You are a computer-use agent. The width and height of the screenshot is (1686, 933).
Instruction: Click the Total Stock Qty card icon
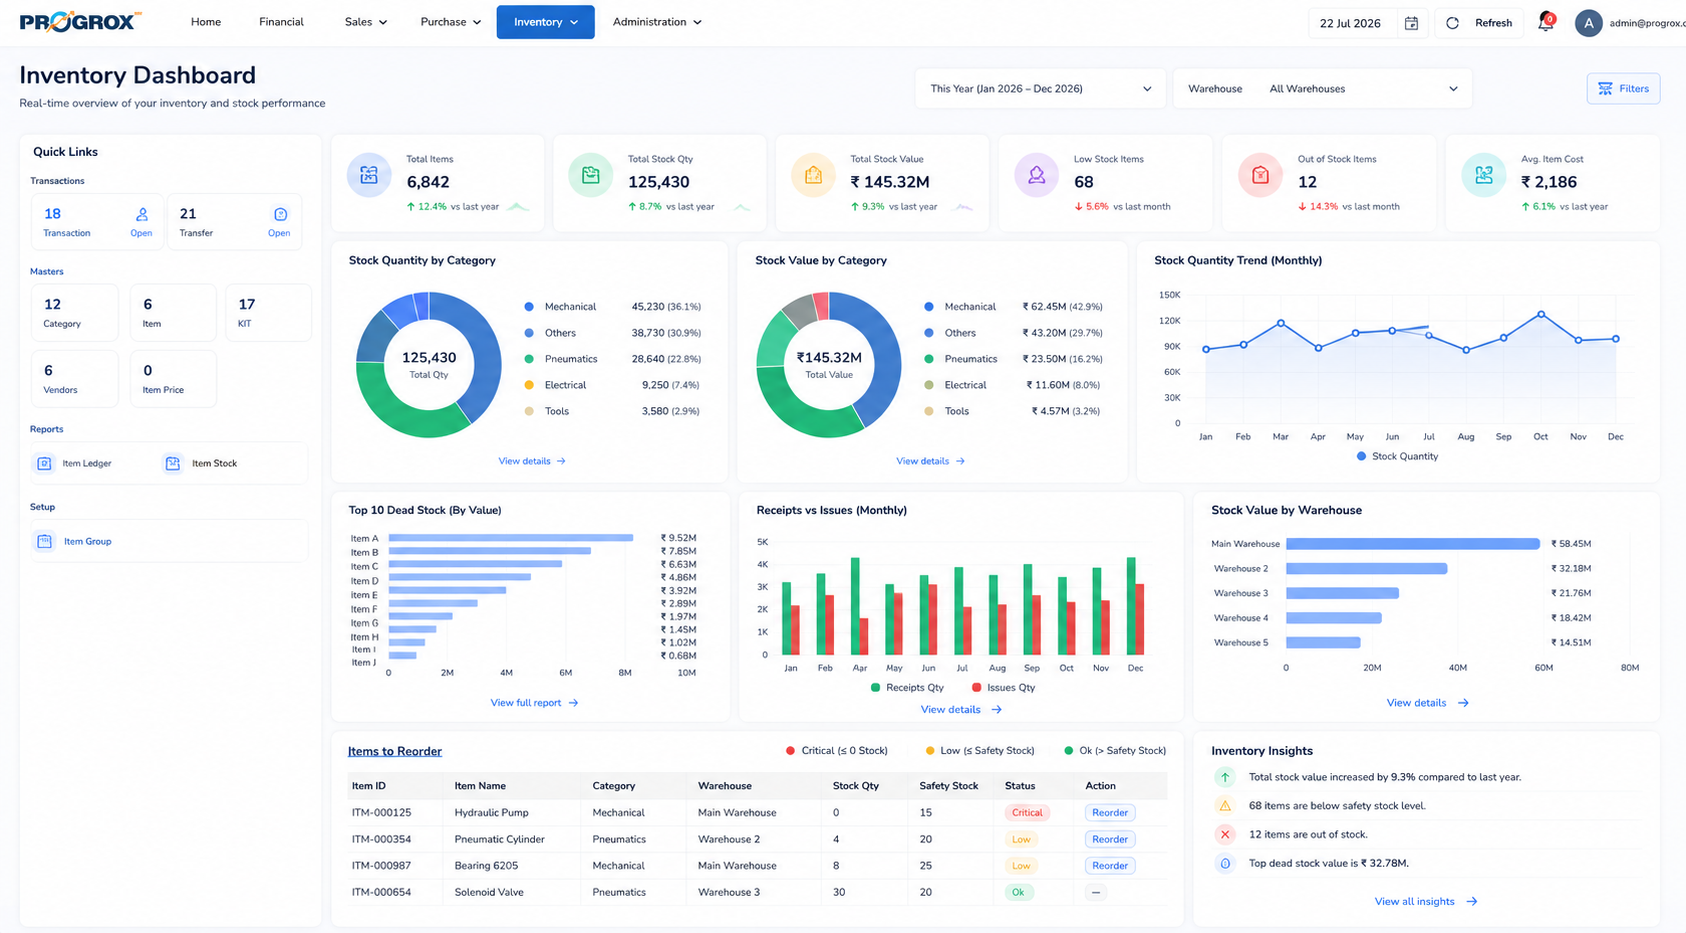tap(590, 176)
